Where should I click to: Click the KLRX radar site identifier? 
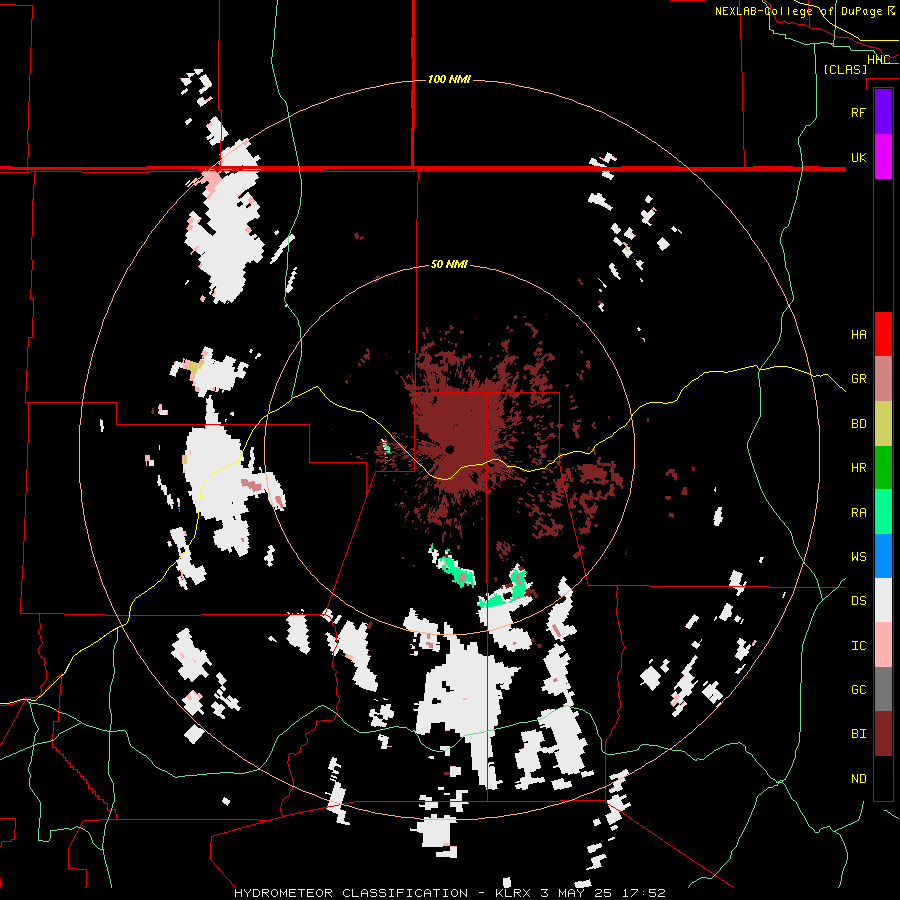(x=515, y=893)
